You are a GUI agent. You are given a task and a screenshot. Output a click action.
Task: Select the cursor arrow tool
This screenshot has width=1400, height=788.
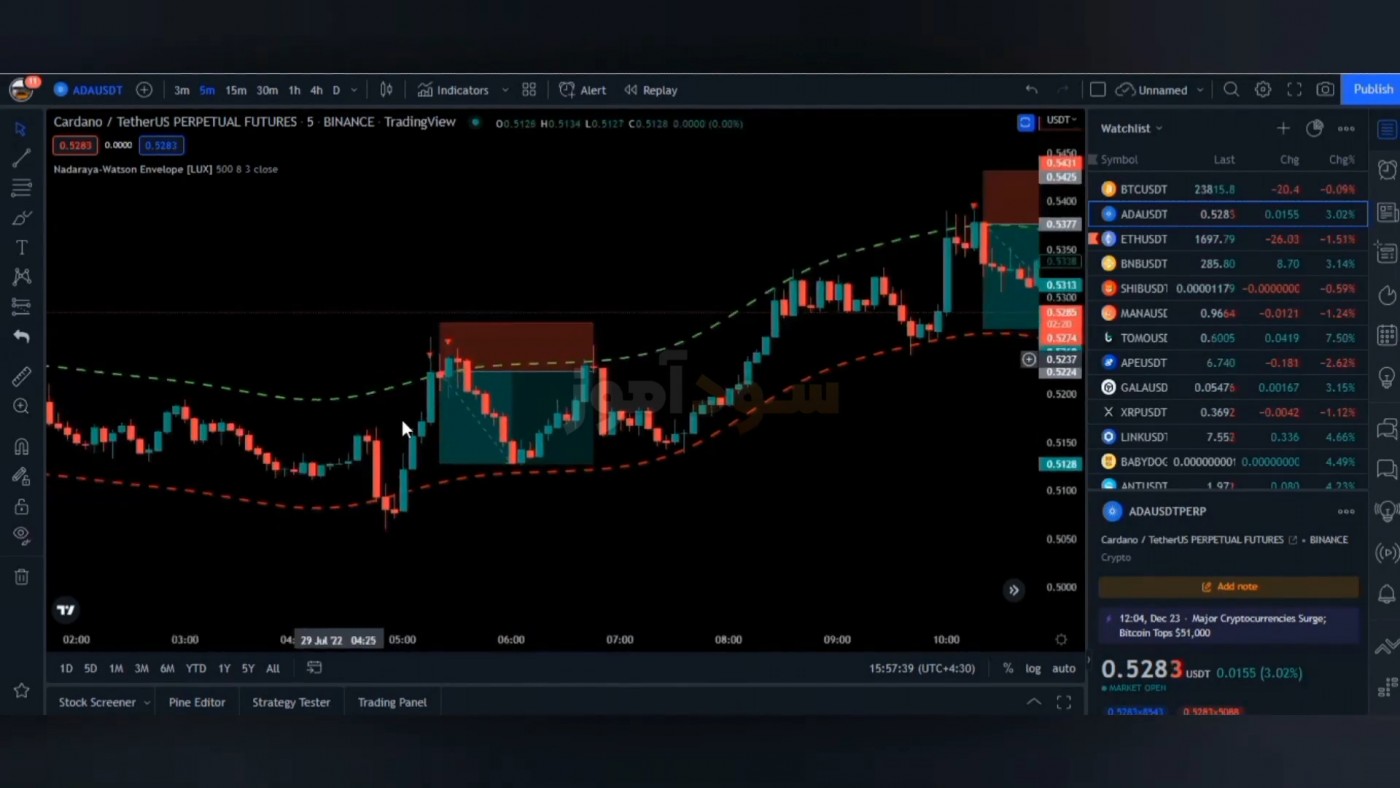(21, 128)
